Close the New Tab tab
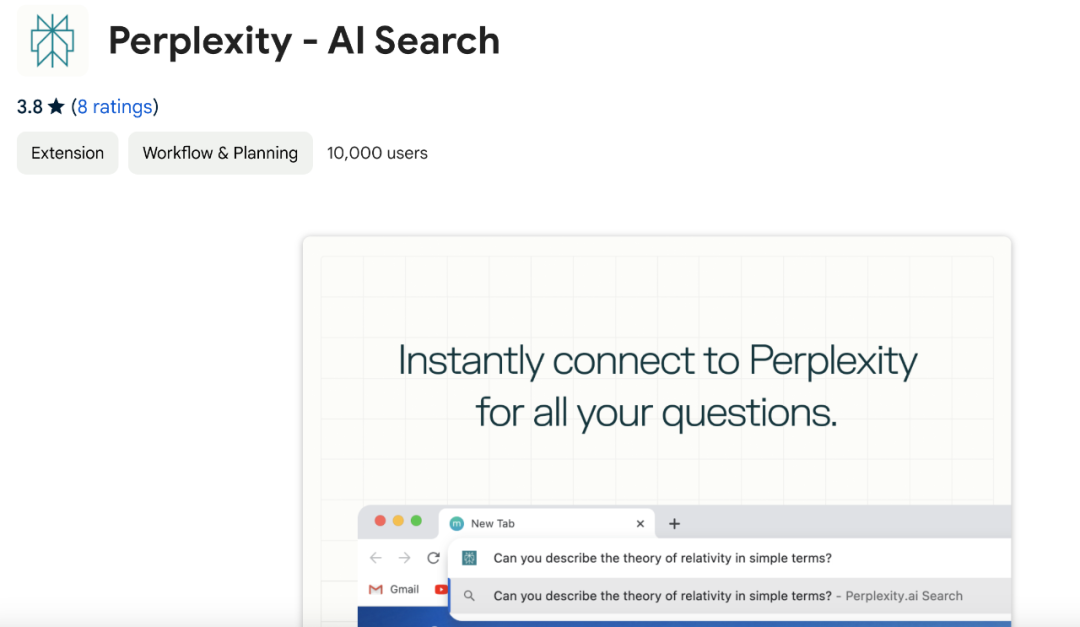Image resolution: width=1080 pixels, height=627 pixels. coord(640,523)
